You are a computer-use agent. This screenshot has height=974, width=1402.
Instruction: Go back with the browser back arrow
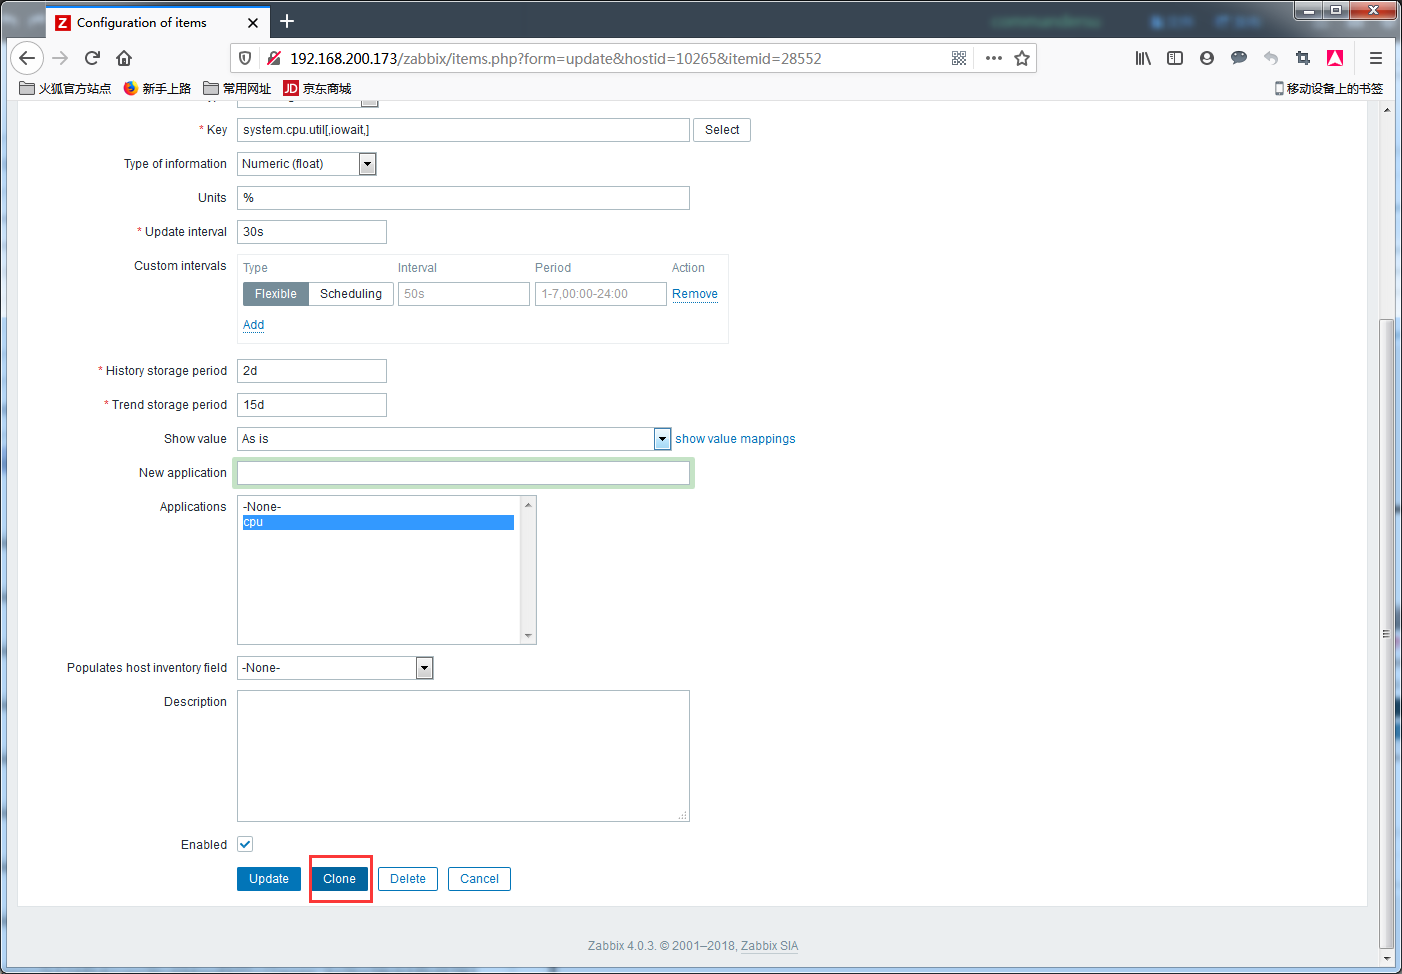click(27, 58)
